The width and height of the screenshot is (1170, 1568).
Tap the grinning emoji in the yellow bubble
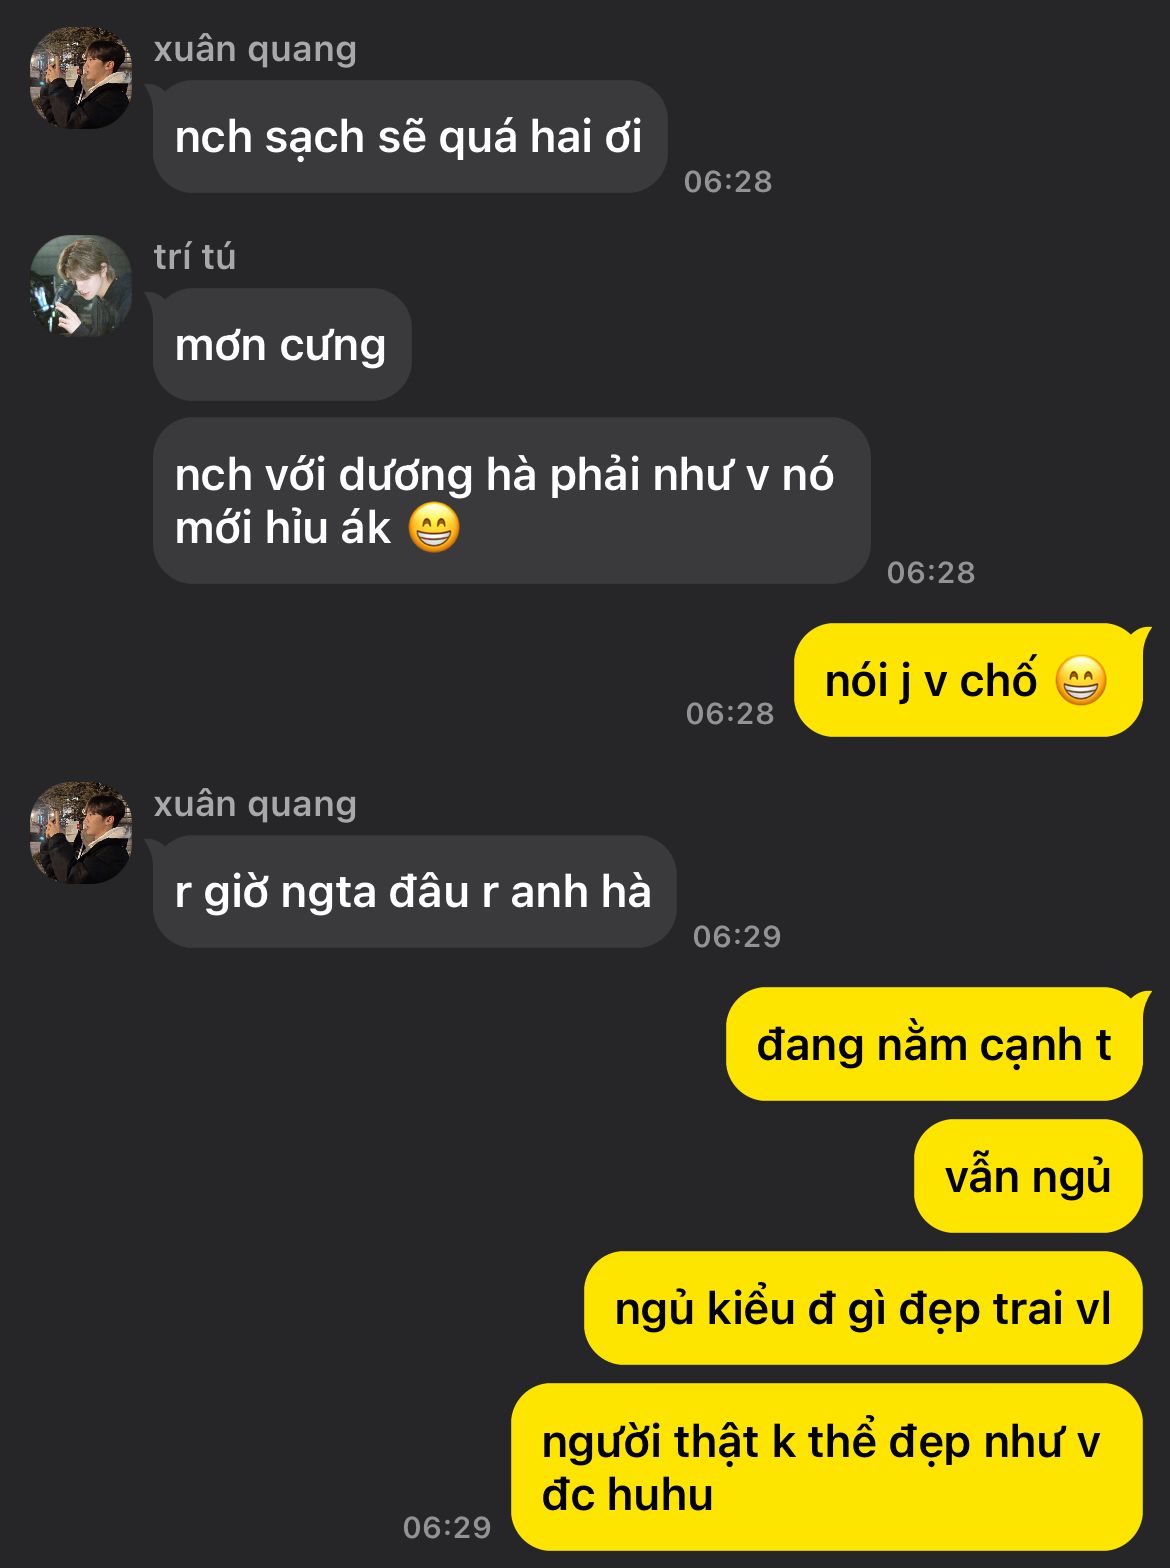click(1081, 681)
